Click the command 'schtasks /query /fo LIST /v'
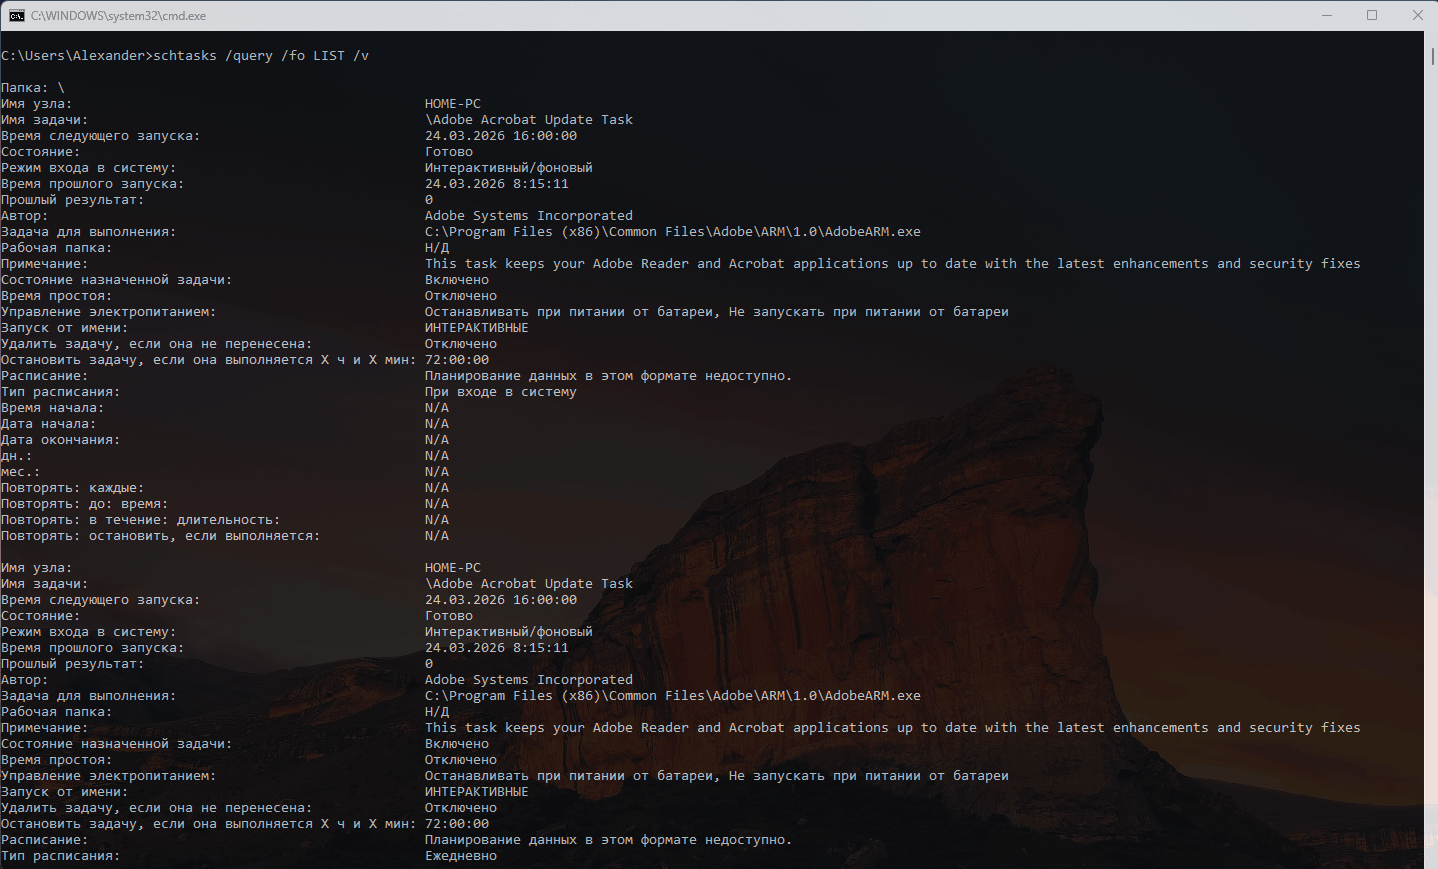The height and width of the screenshot is (869, 1438). 261,56
